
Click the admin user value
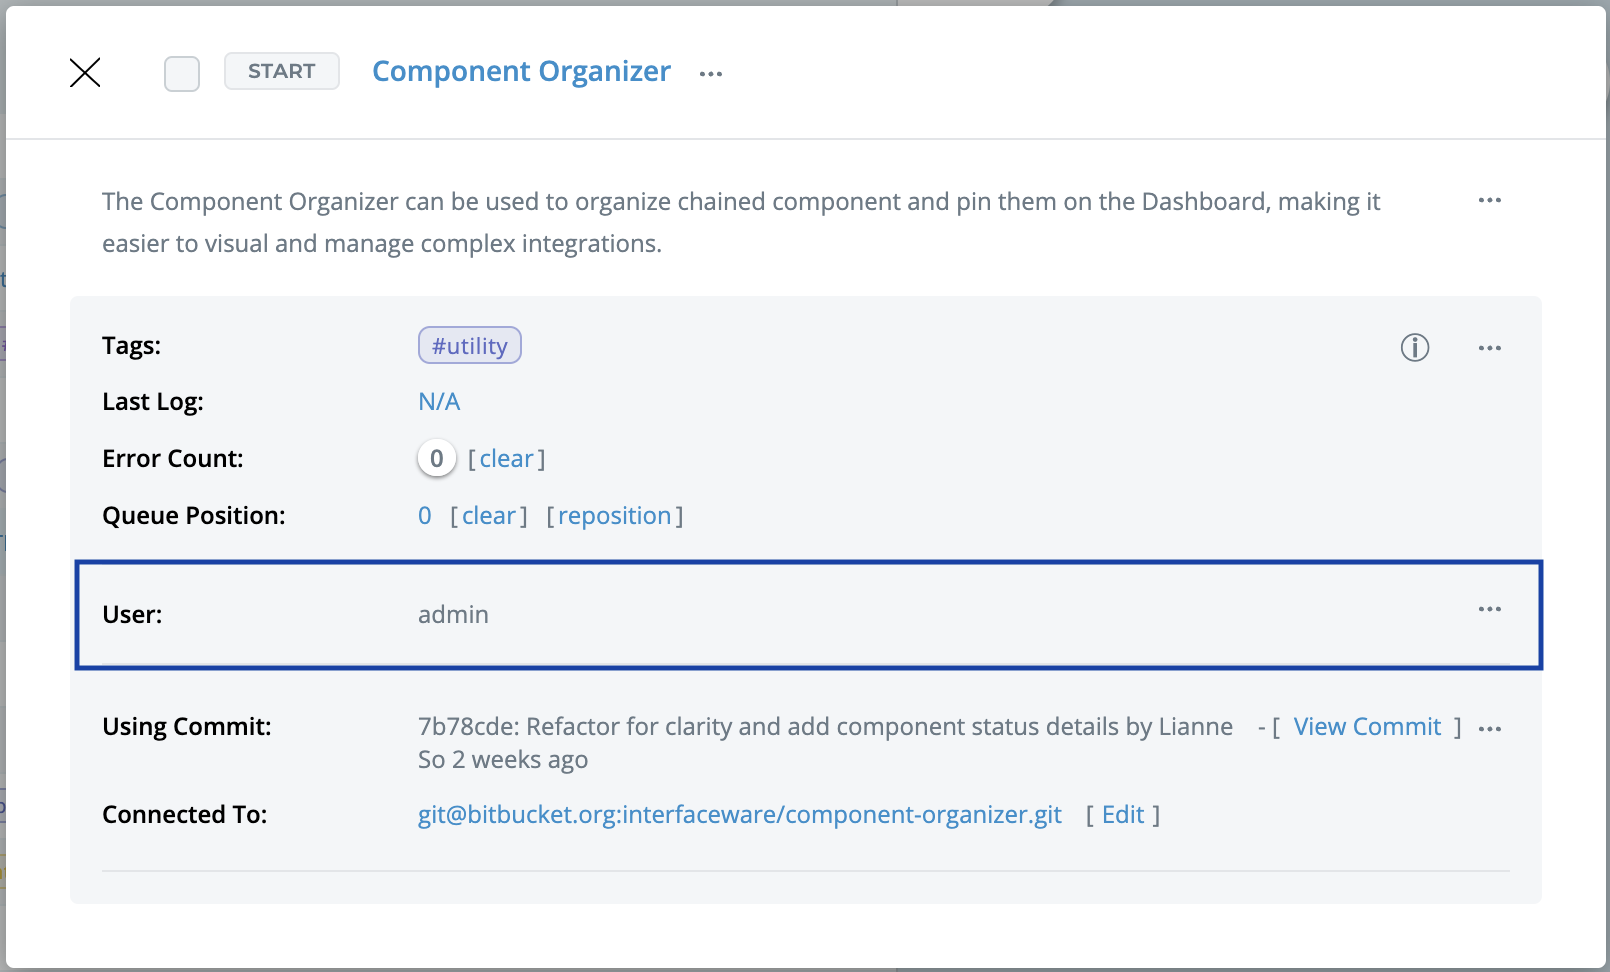[x=453, y=615]
